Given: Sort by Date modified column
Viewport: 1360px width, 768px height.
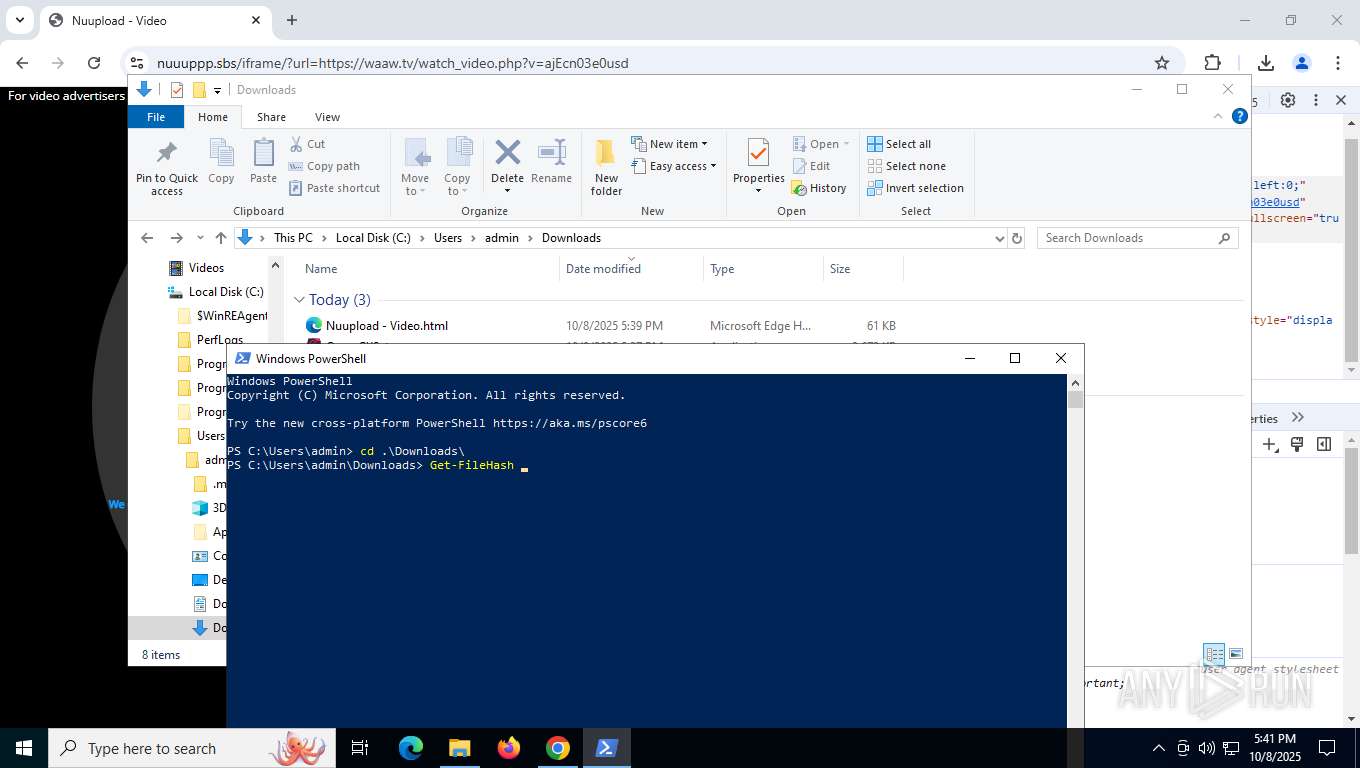Looking at the screenshot, I should [603, 268].
